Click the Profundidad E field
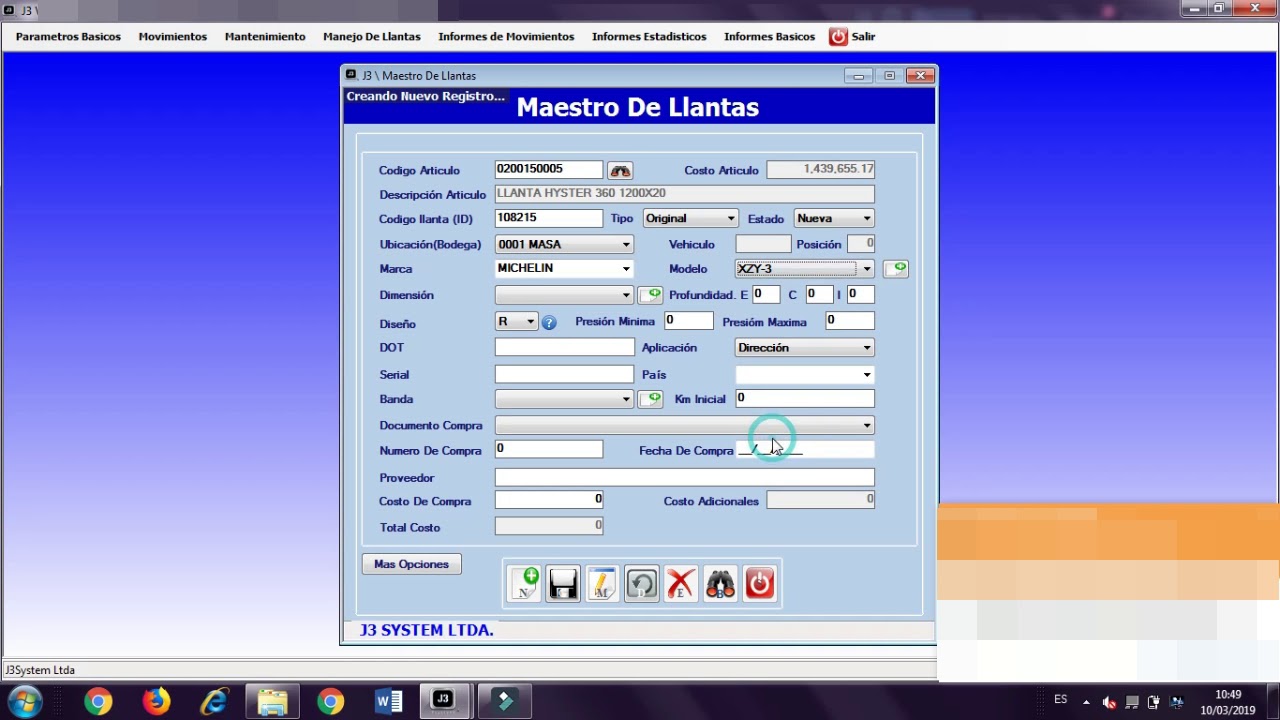This screenshot has height=720, width=1280. 766,294
